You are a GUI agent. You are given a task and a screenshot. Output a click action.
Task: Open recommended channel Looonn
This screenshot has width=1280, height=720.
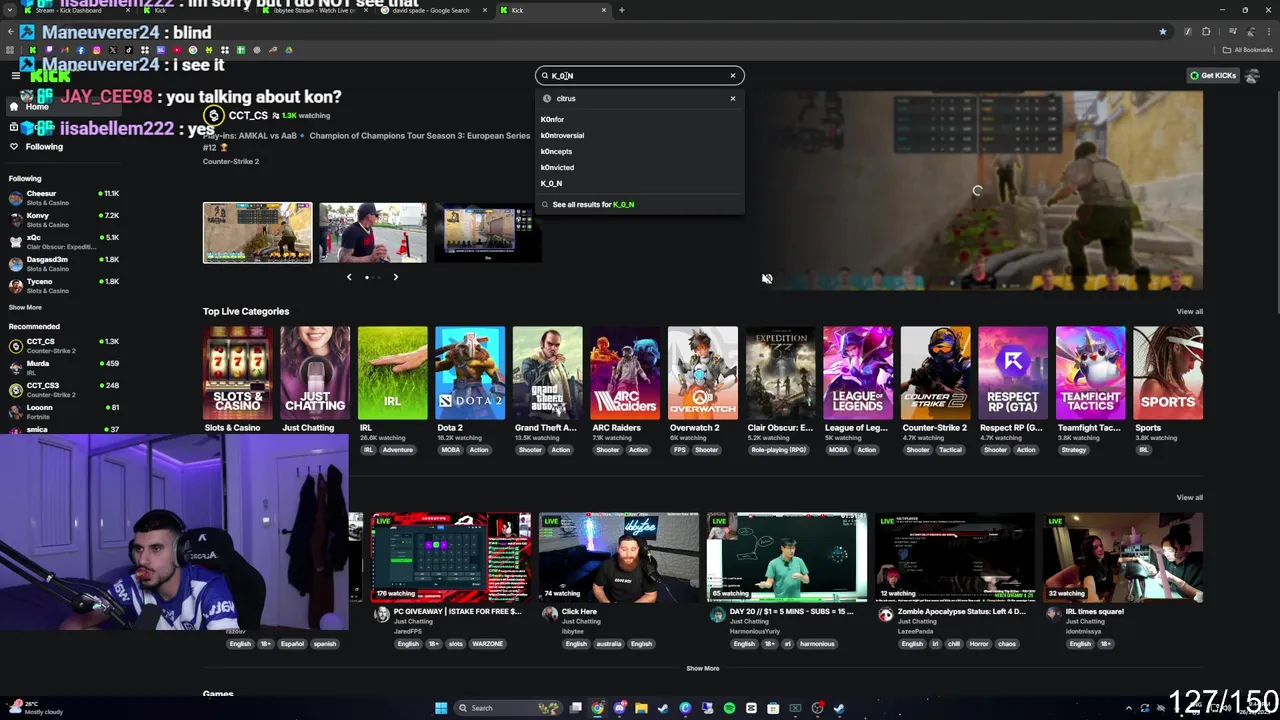tap(62, 411)
